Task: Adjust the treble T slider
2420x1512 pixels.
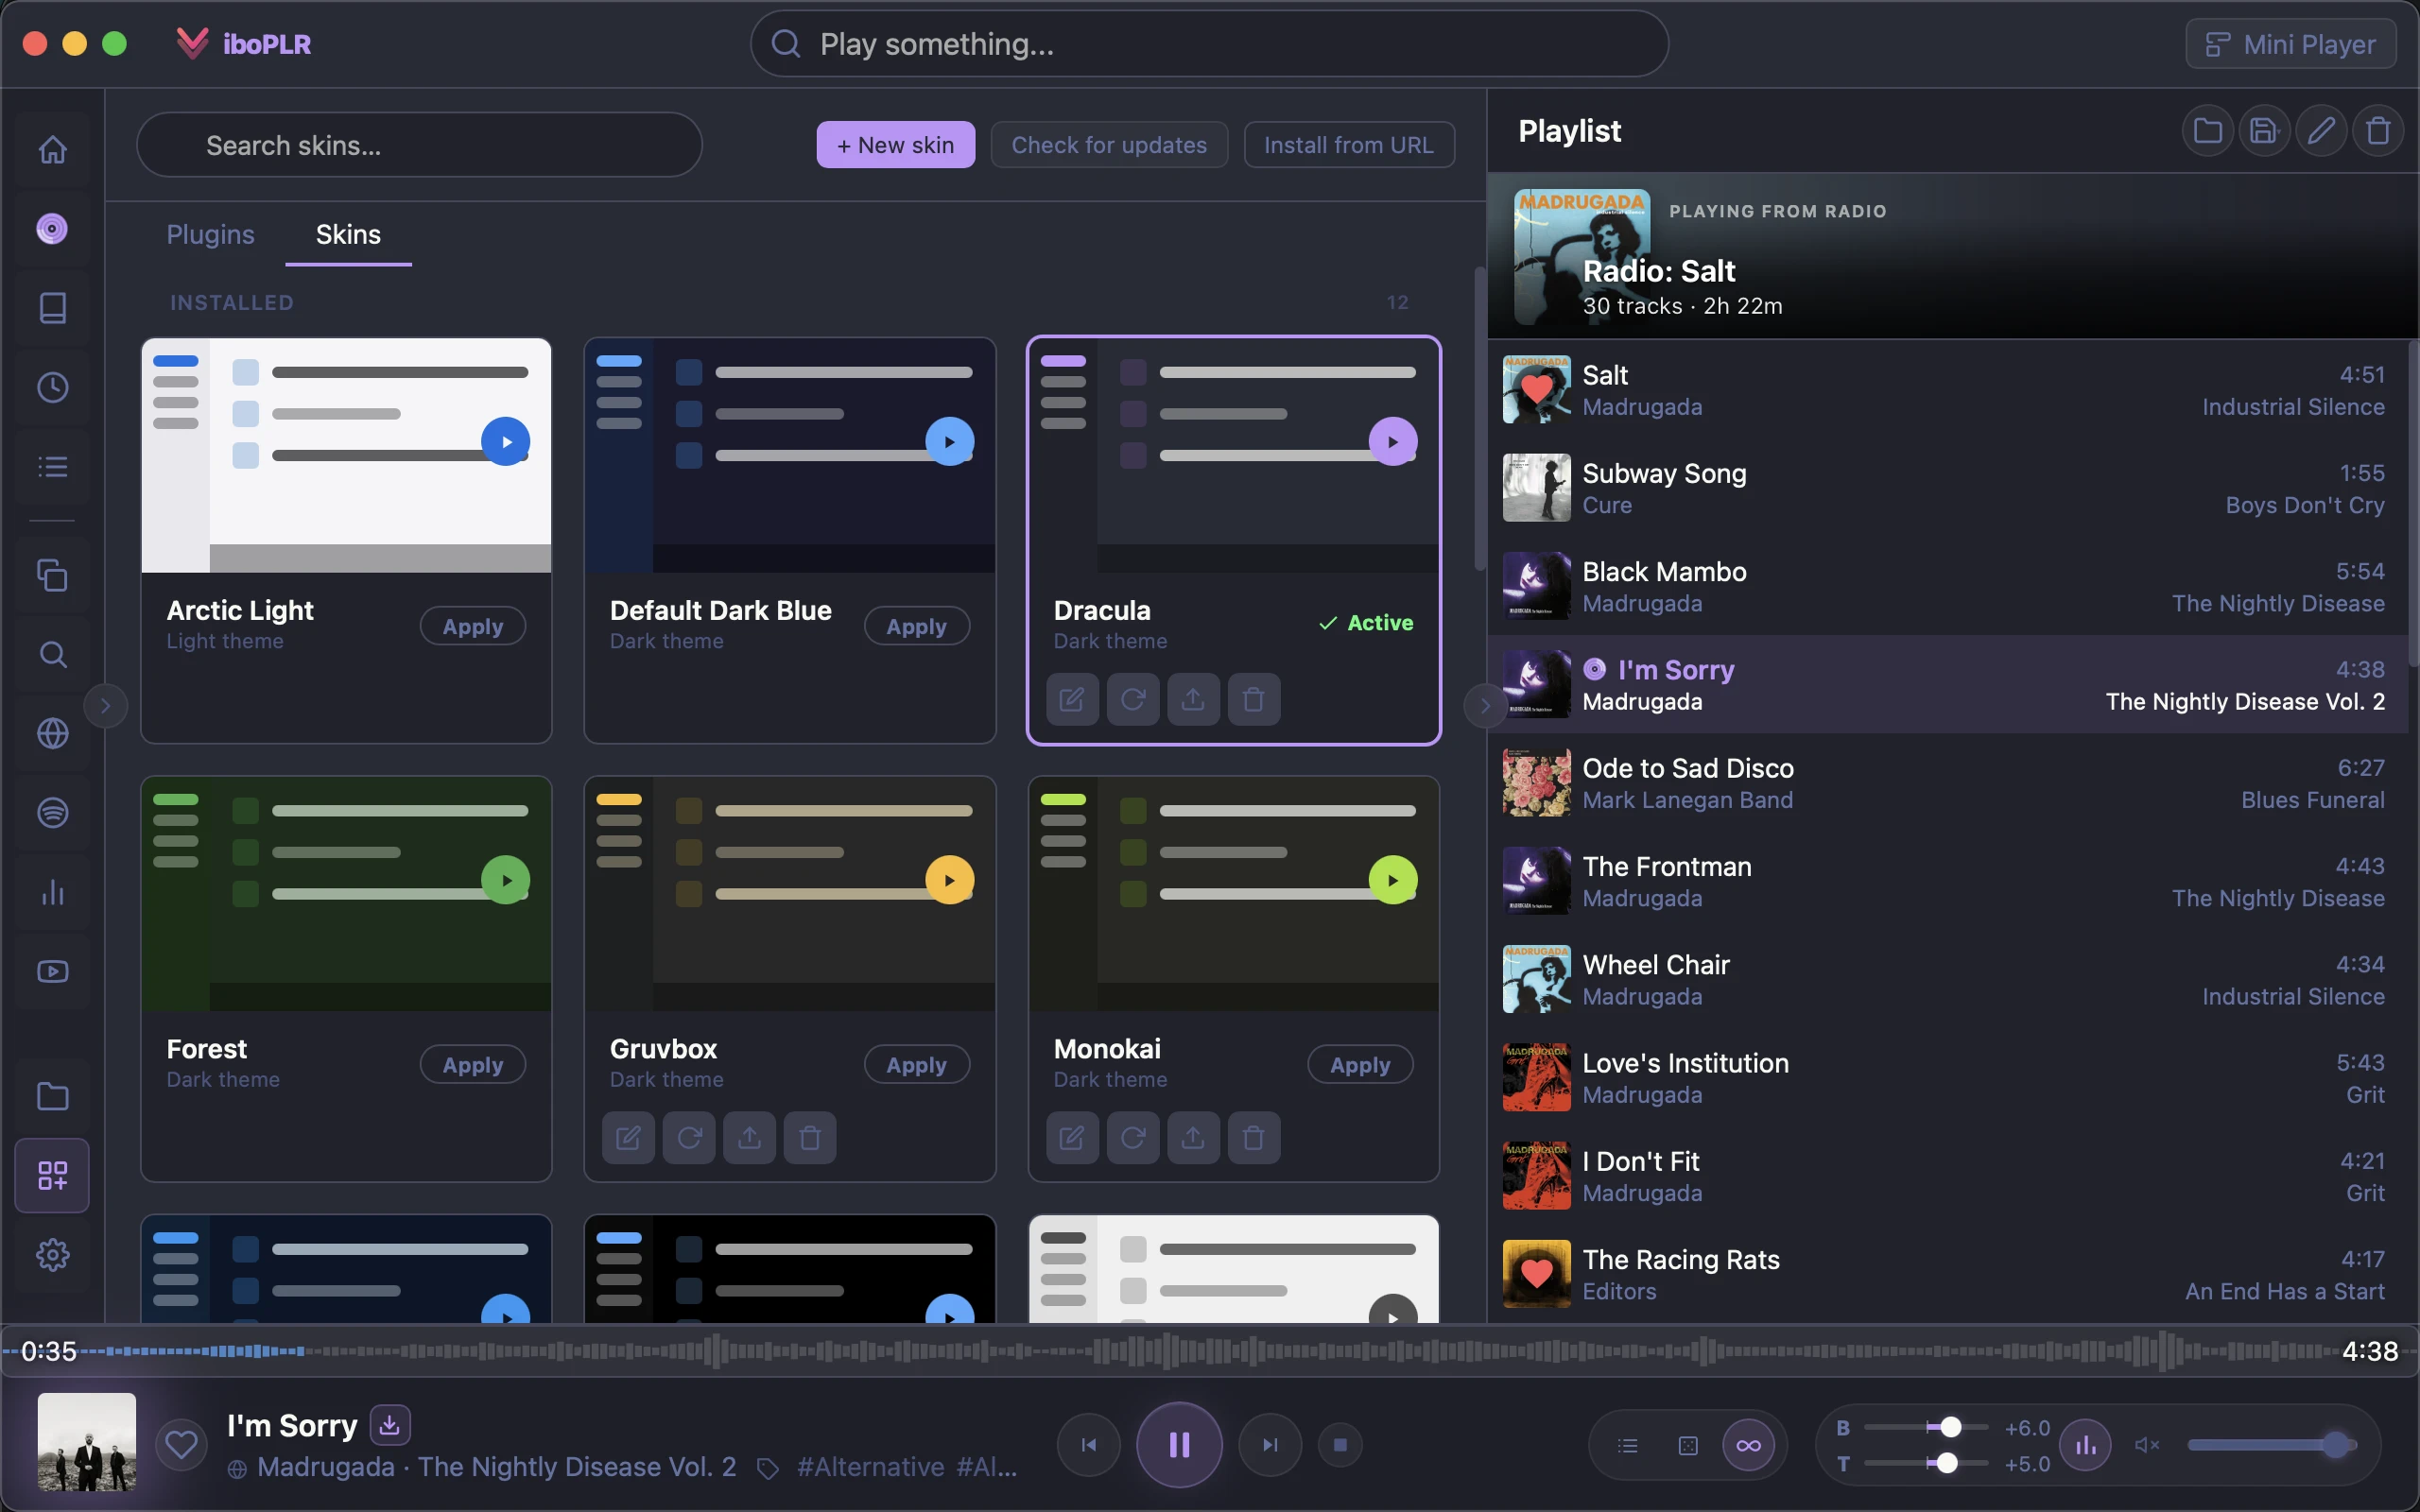Action: tap(1926, 1463)
